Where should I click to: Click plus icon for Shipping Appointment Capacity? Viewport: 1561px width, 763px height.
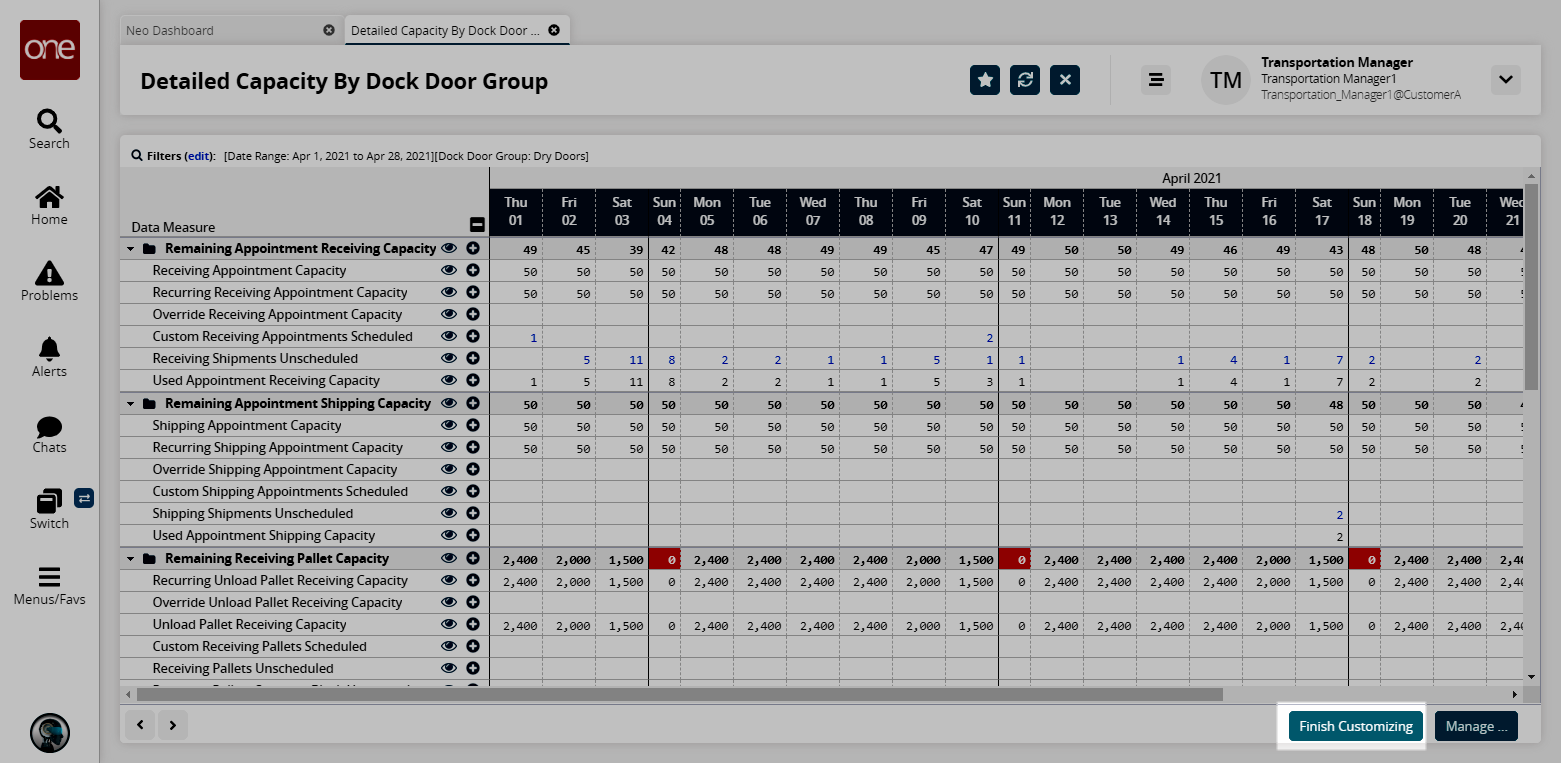click(473, 425)
